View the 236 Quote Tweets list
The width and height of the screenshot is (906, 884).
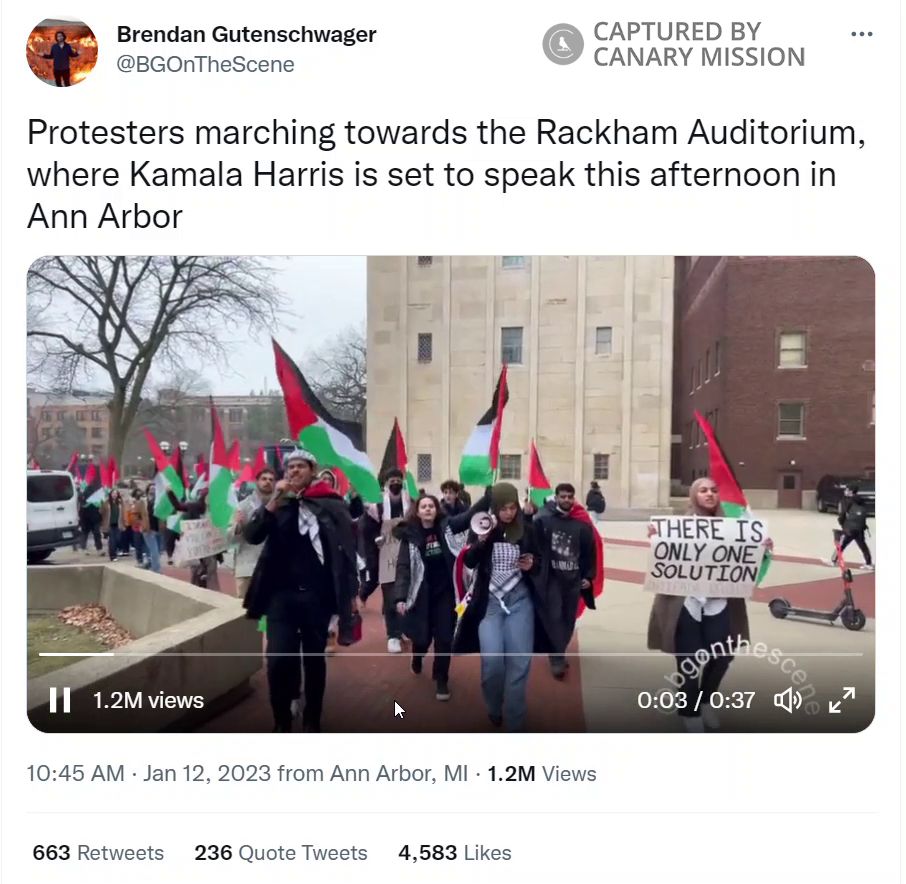pos(281,853)
